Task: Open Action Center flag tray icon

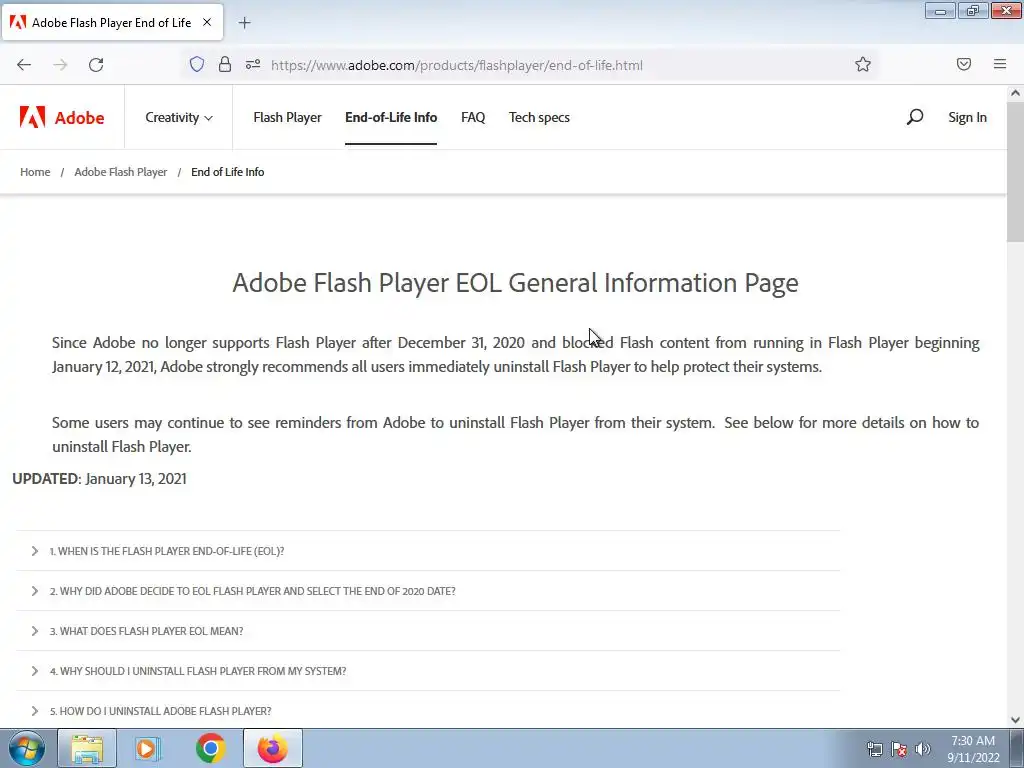Action: [899, 749]
